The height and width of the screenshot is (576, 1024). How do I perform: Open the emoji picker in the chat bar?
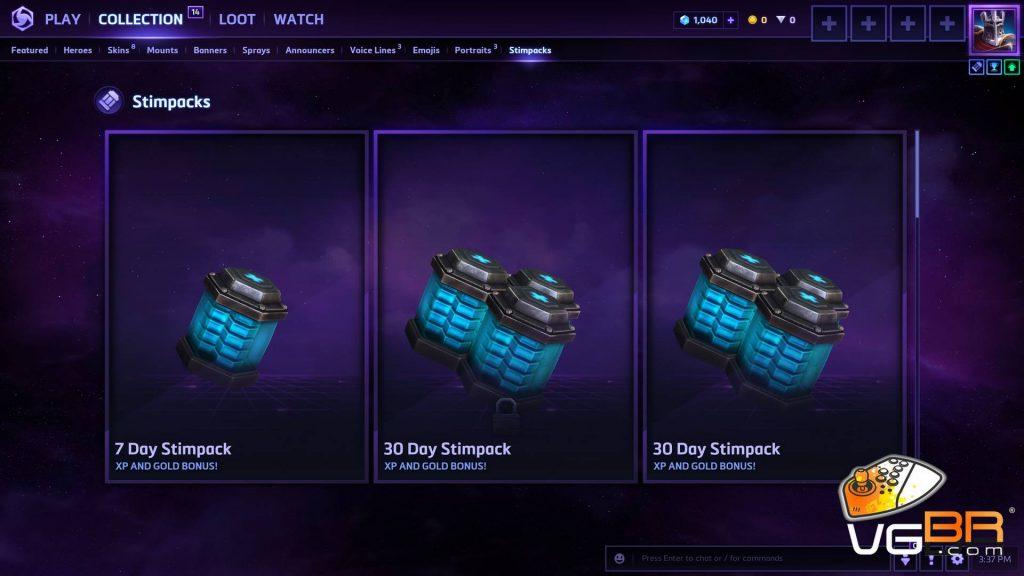619,558
